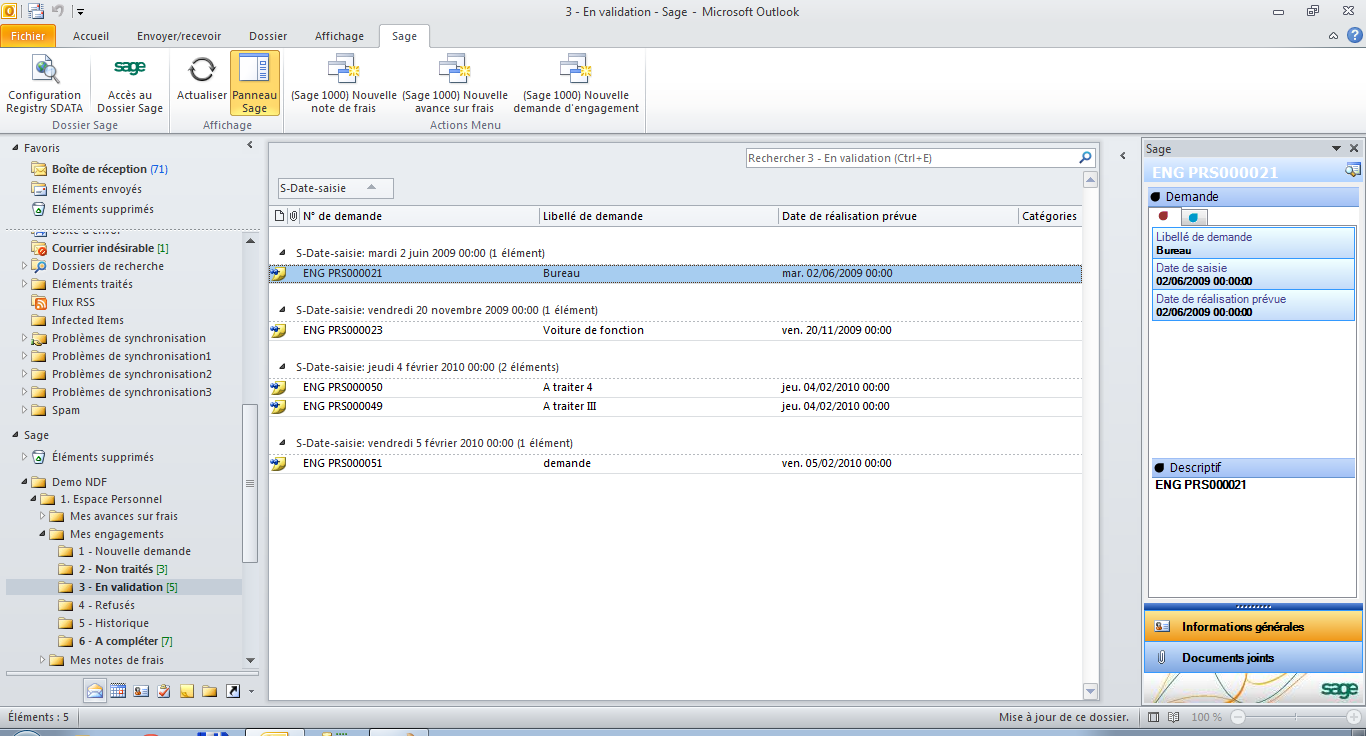Click the undo icon in title bar
1366x736 pixels.
point(58,12)
